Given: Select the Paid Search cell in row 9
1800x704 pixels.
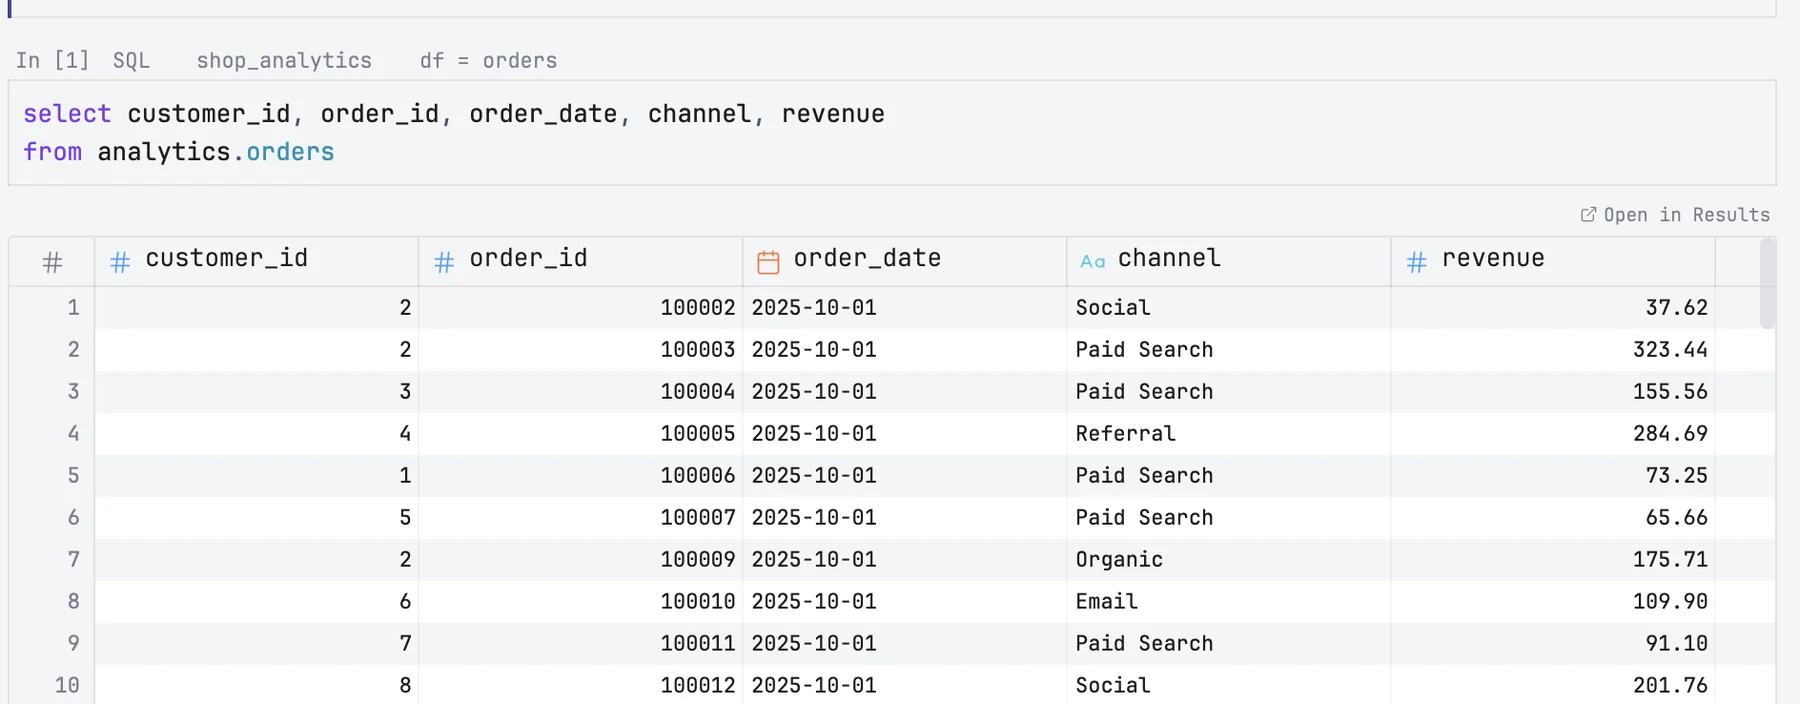Looking at the screenshot, I should pos(1228,644).
